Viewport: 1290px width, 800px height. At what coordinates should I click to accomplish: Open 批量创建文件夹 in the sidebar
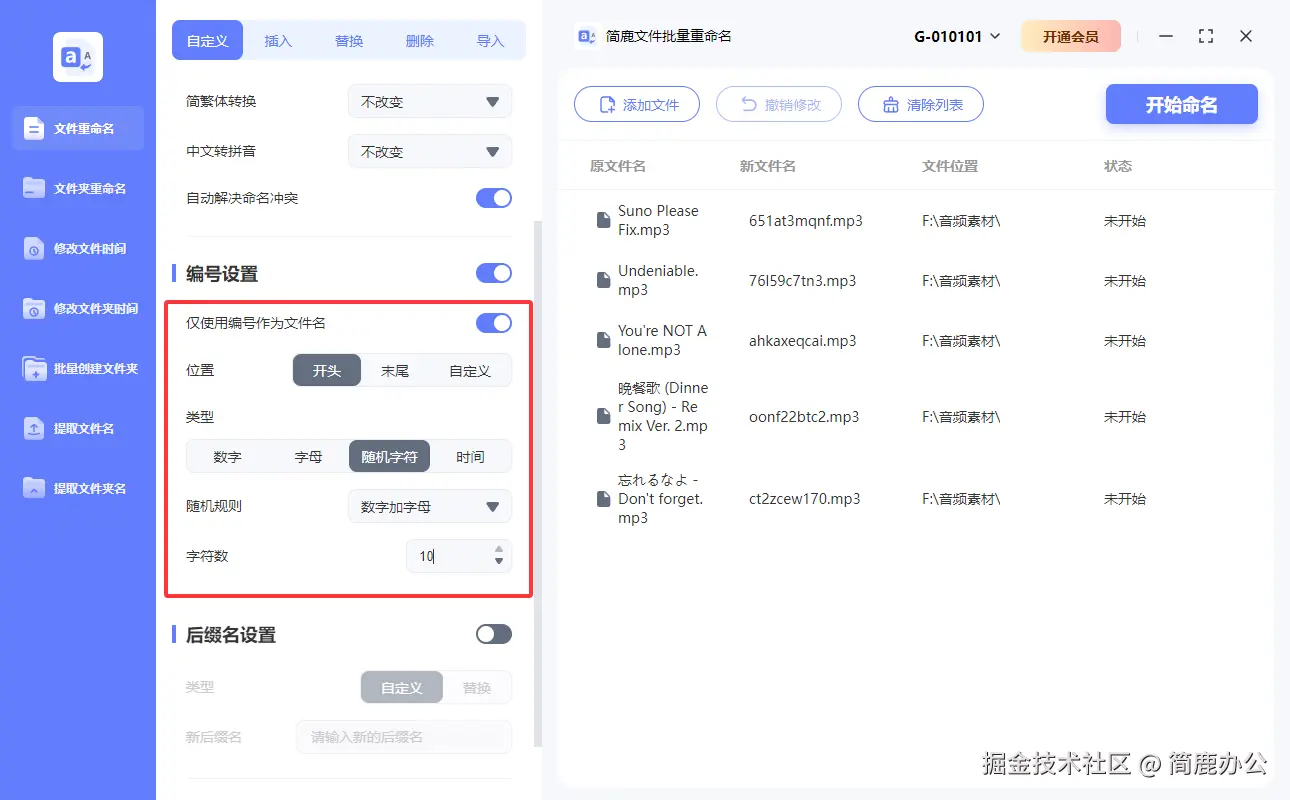click(x=78, y=368)
